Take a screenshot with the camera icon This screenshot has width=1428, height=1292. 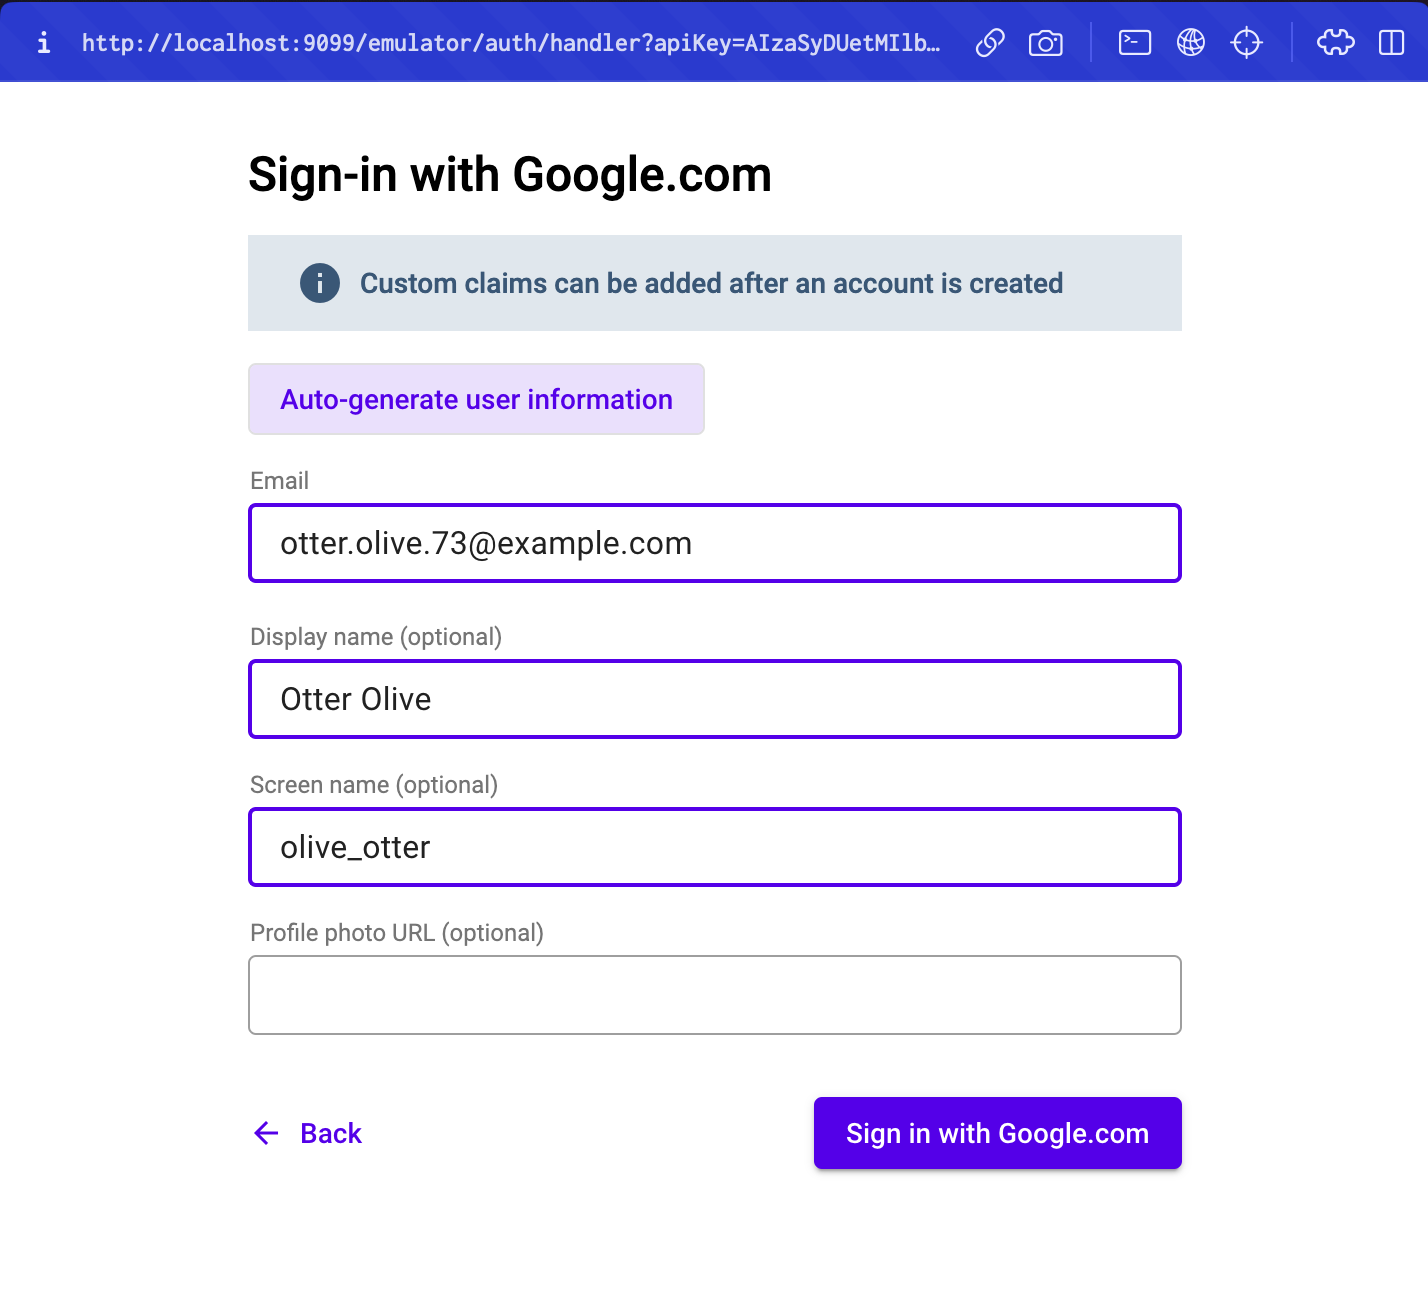1046,43
